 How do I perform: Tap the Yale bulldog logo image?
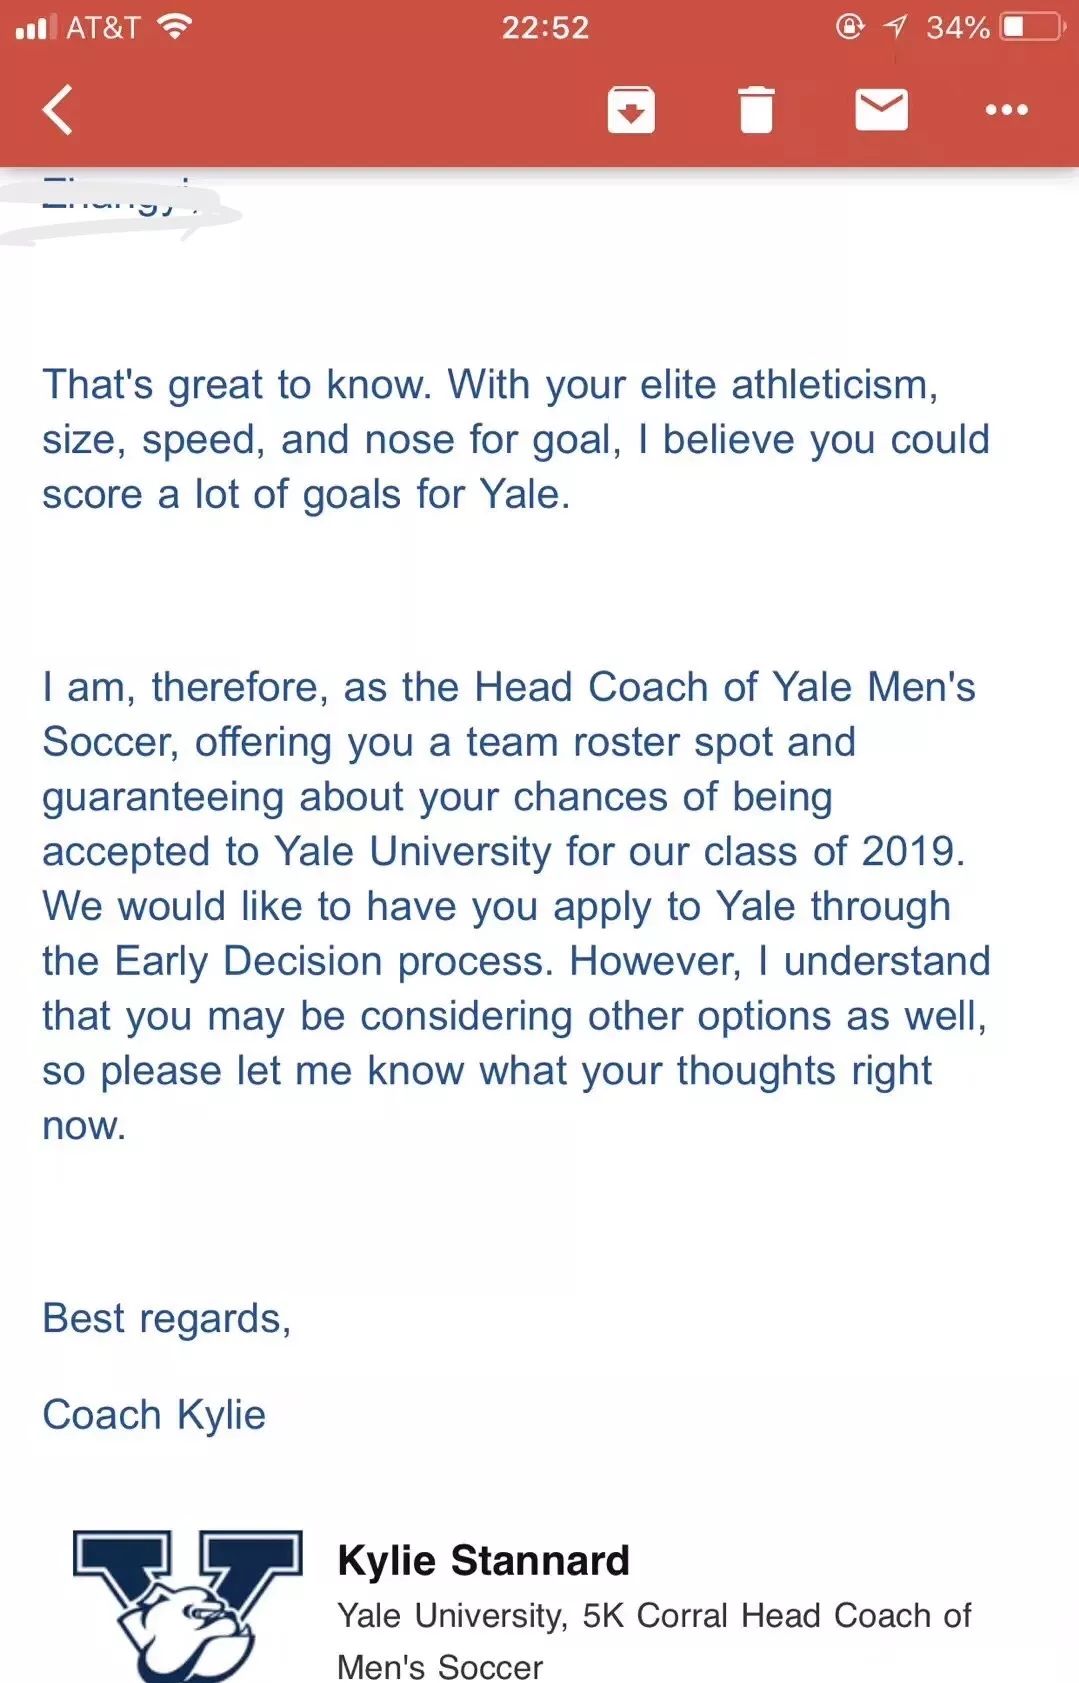188,1604
